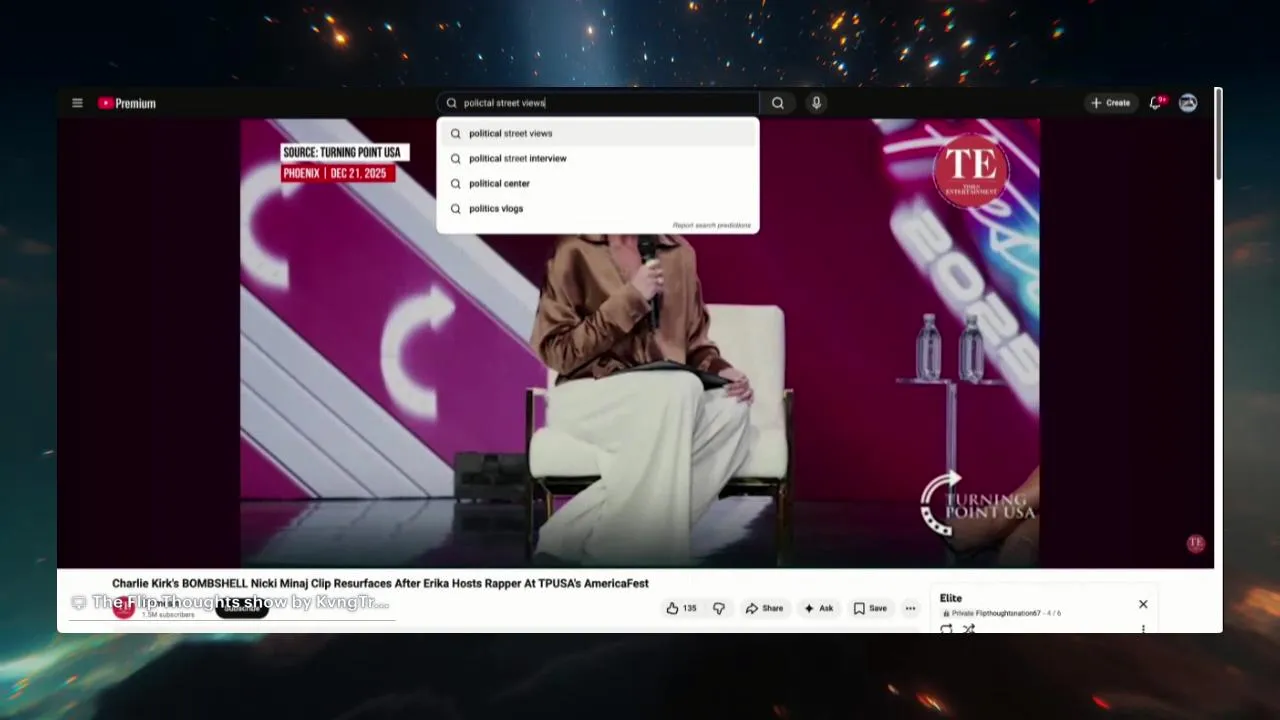The height and width of the screenshot is (720, 1280).
Task: Go to YouTube Premium home logo
Action: [127, 103]
